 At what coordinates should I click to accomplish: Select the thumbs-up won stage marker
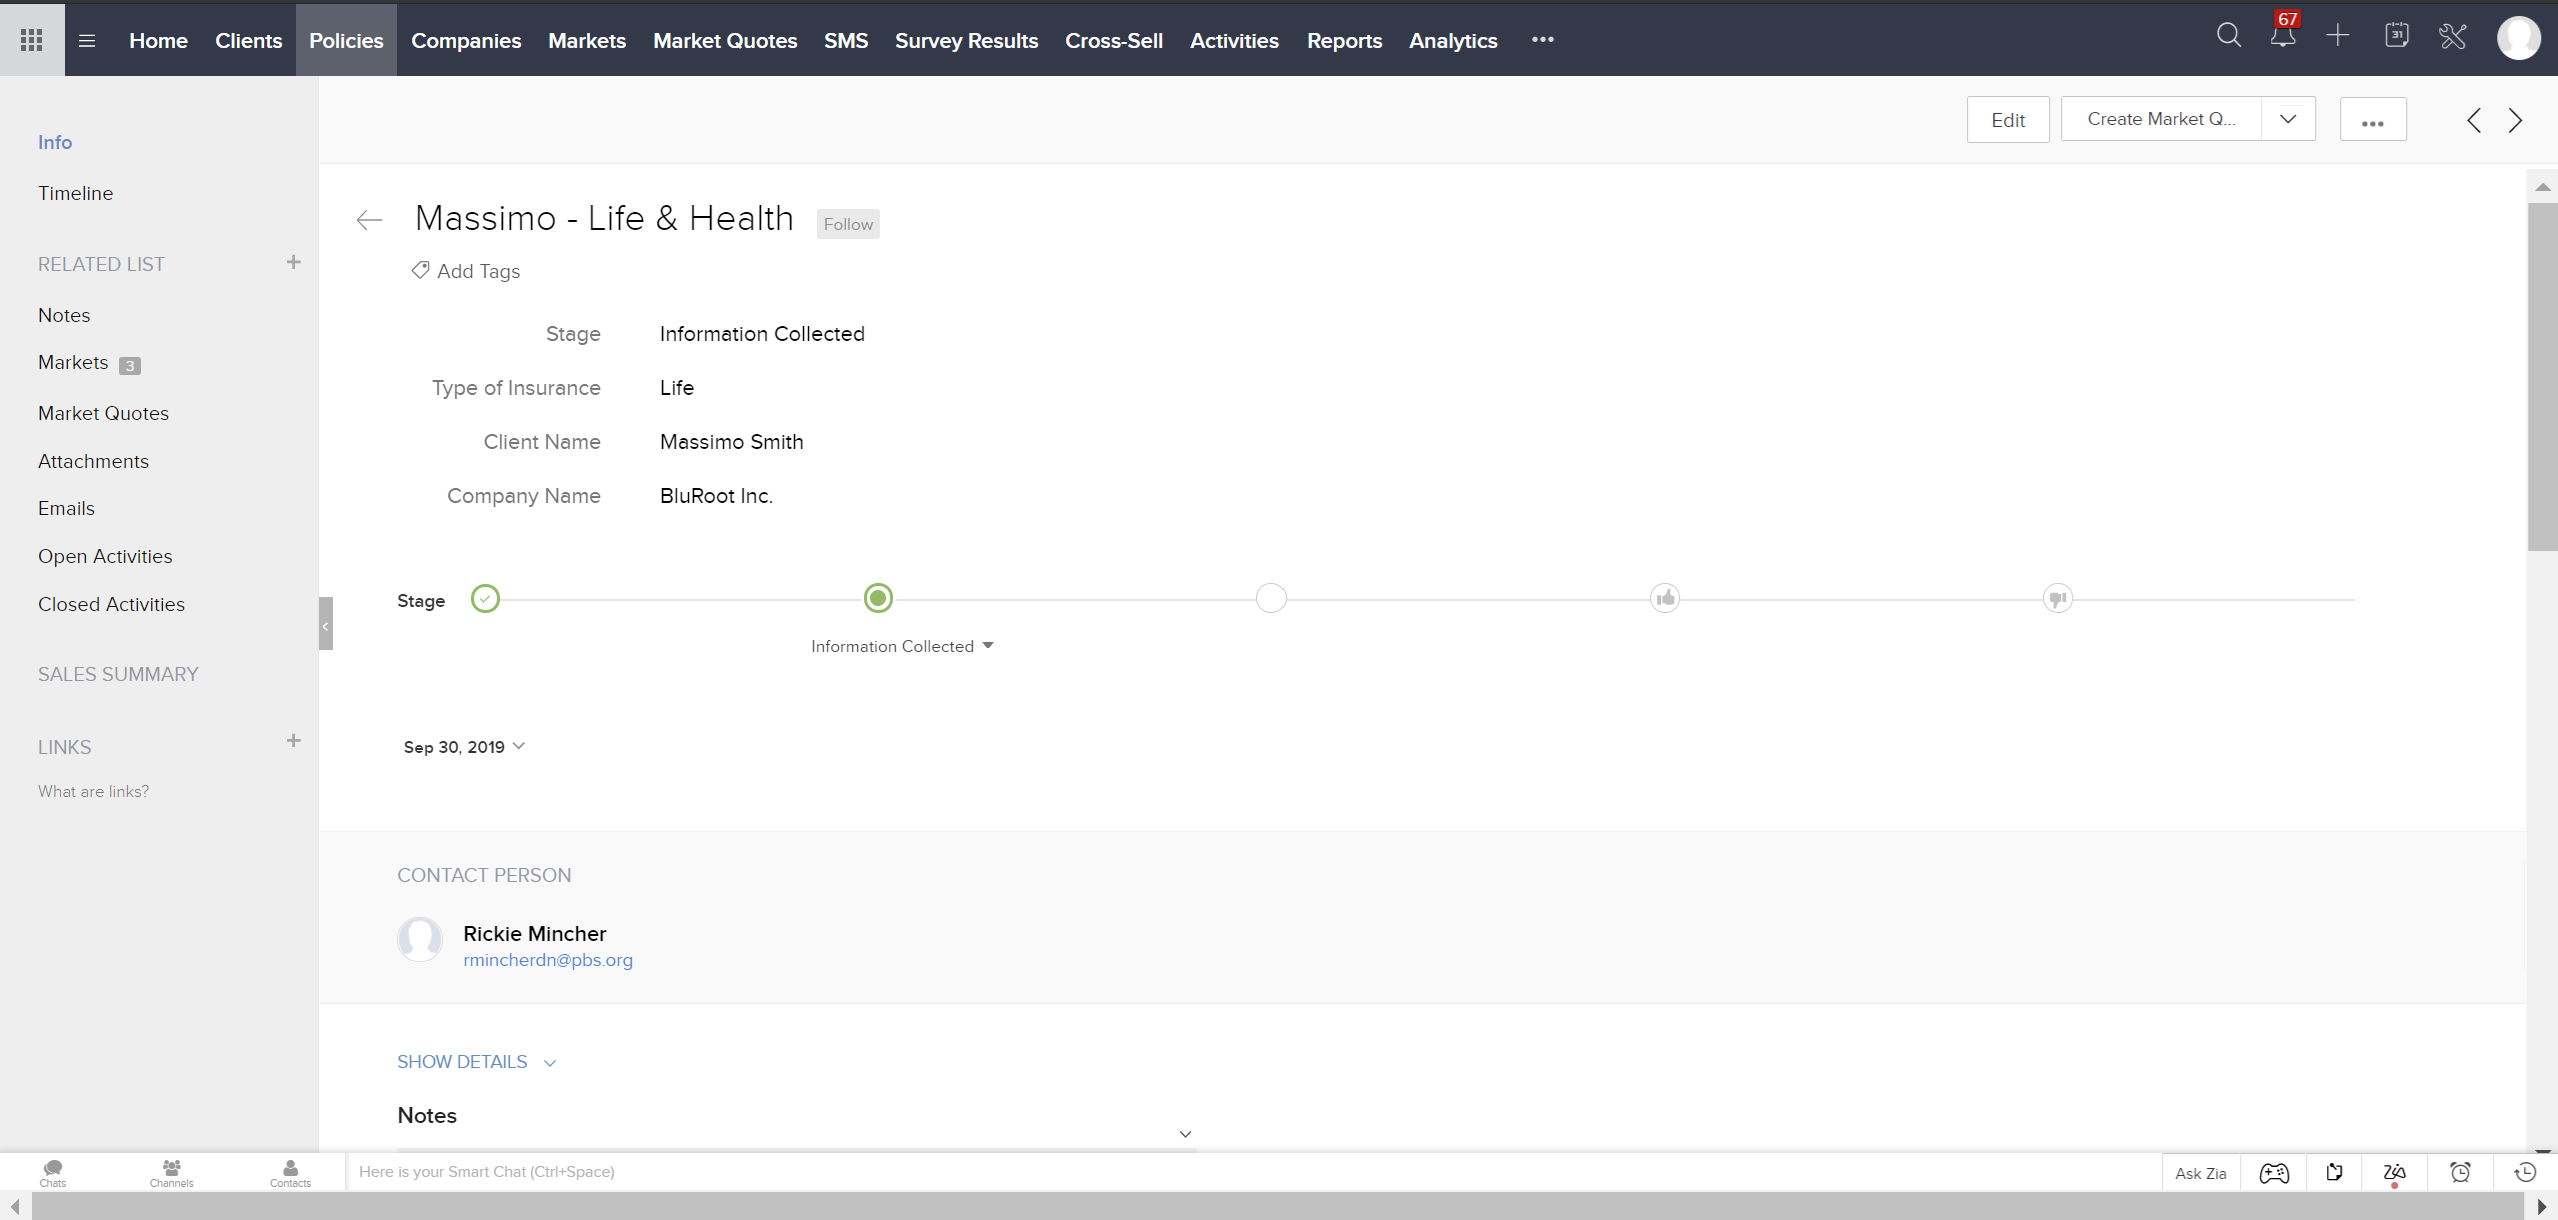tap(1664, 599)
